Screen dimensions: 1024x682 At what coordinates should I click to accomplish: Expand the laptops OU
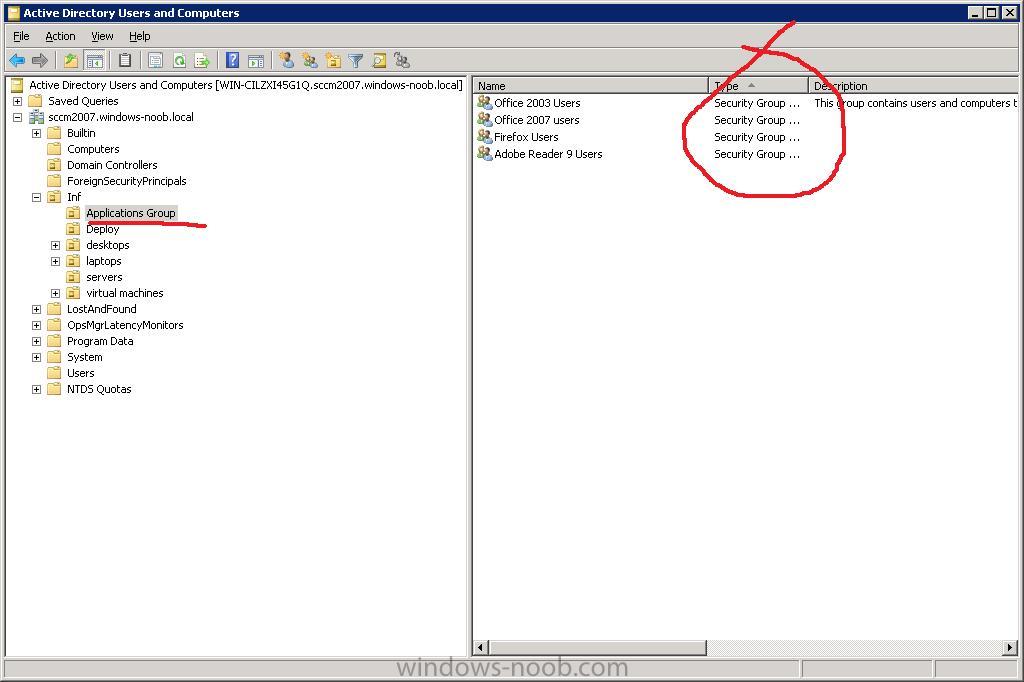pyautogui.click(x=56, y=261)
